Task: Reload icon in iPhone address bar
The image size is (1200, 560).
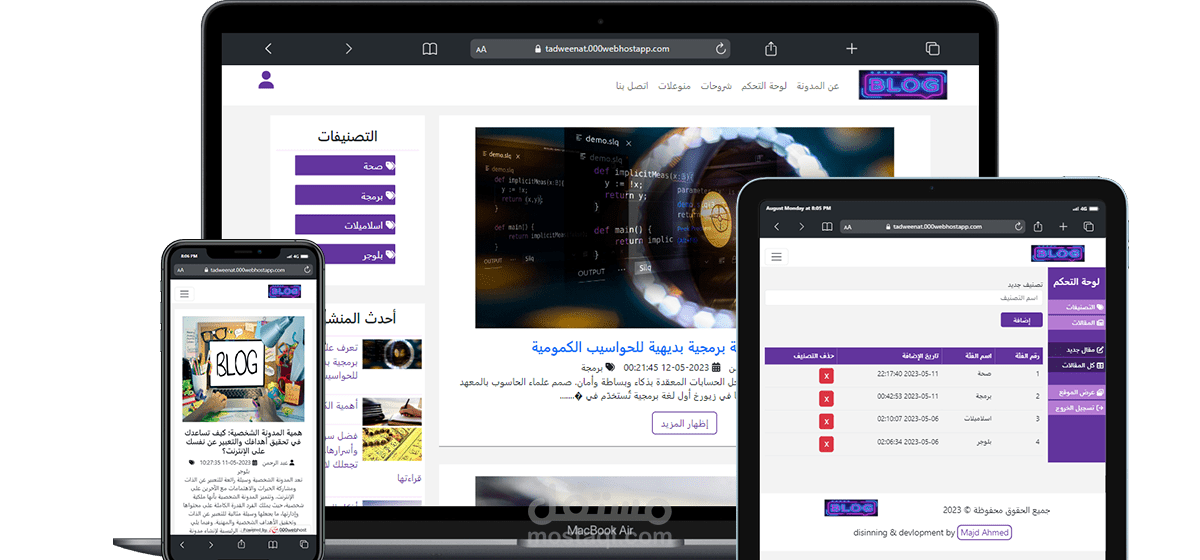Action: pos(307,270)
